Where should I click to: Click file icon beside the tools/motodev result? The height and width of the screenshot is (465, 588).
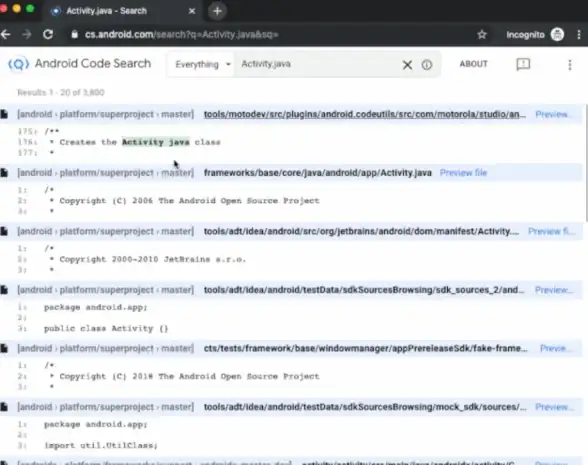[4, 114]
